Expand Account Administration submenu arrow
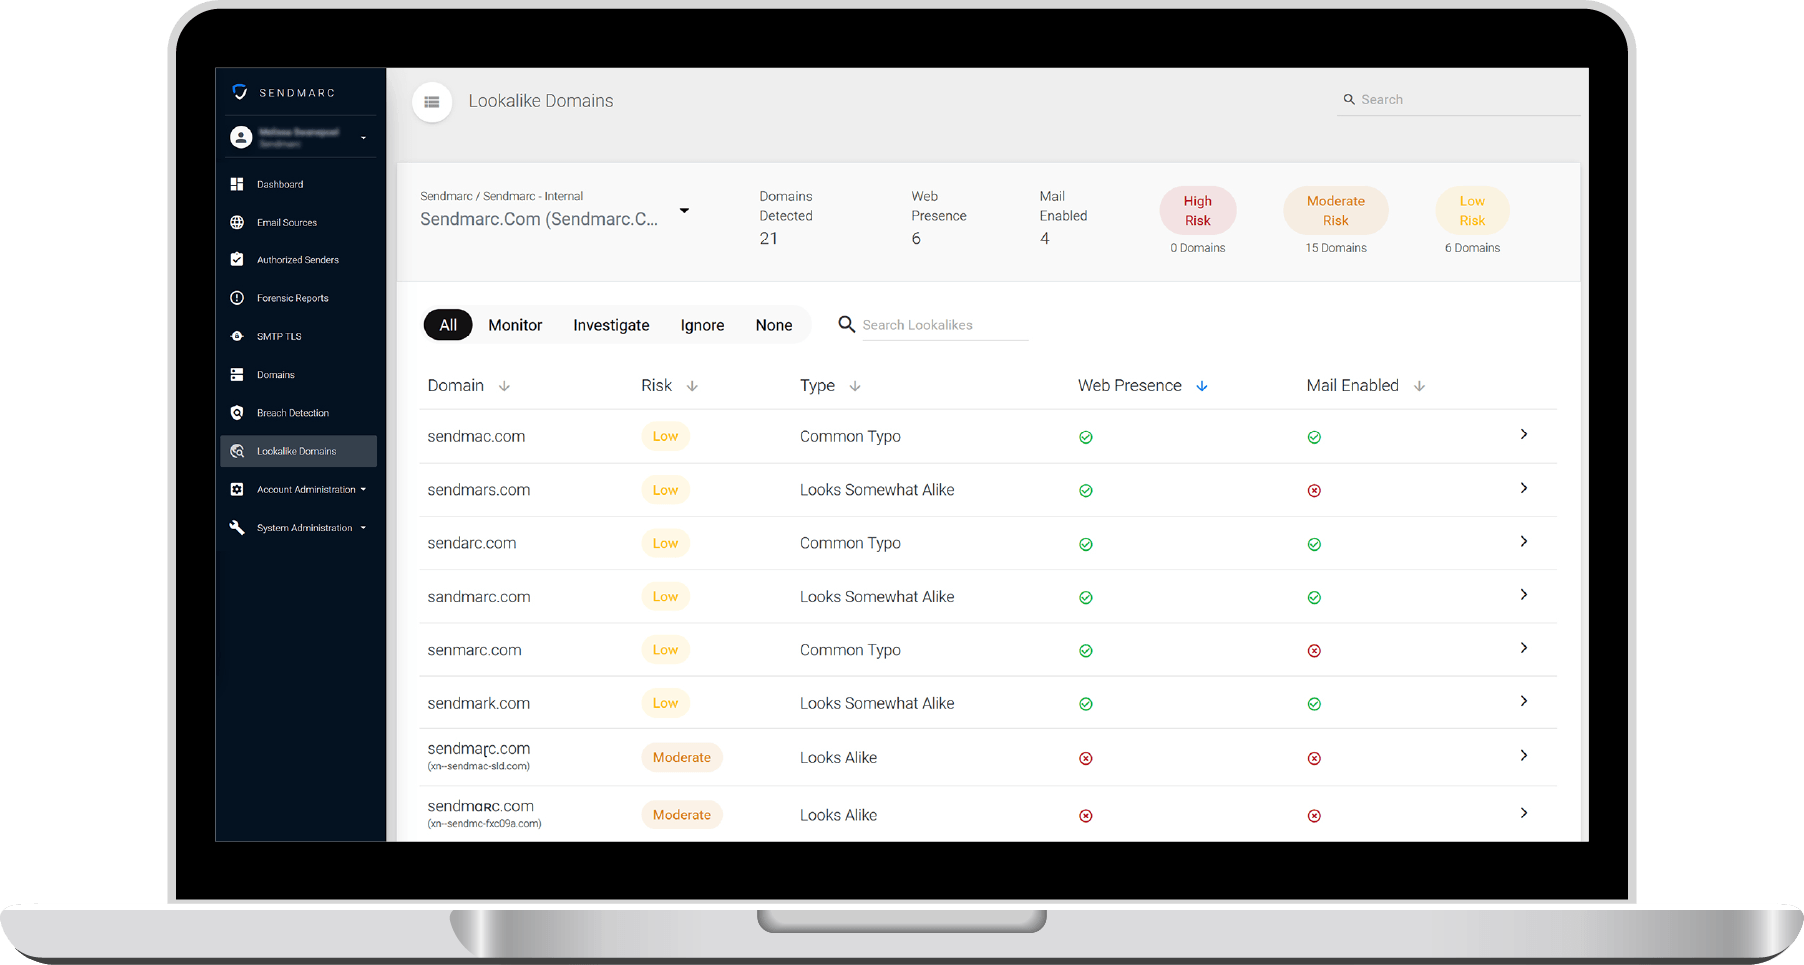Image resolution: width=1804 pixels, height=965 pixels. (363, 489)
